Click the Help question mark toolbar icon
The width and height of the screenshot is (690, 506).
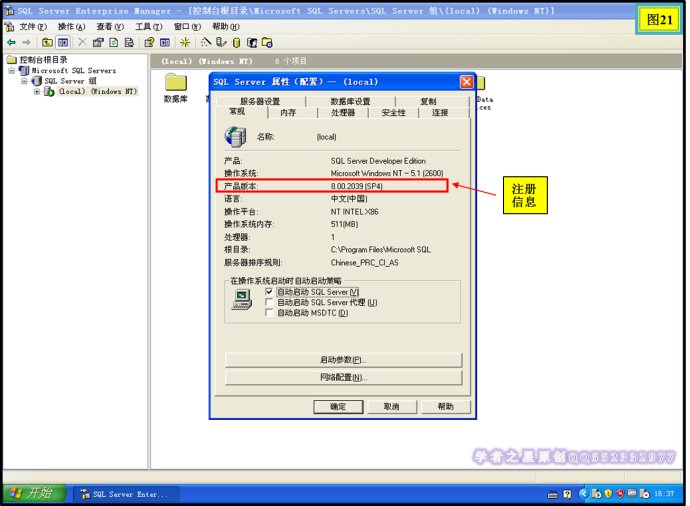click(149, 43)
